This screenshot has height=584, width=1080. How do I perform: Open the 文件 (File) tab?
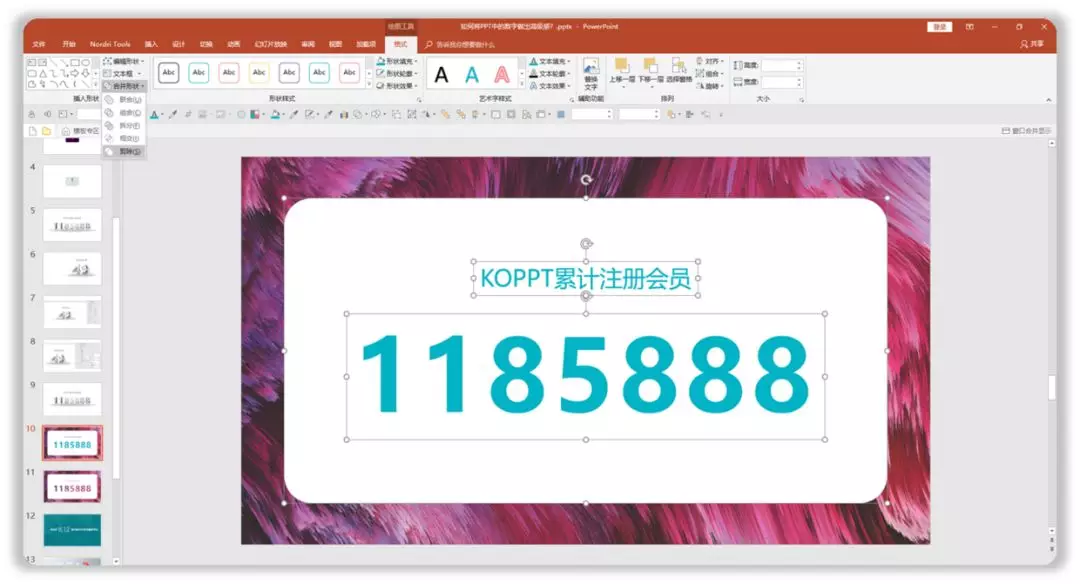click(39, 44)
